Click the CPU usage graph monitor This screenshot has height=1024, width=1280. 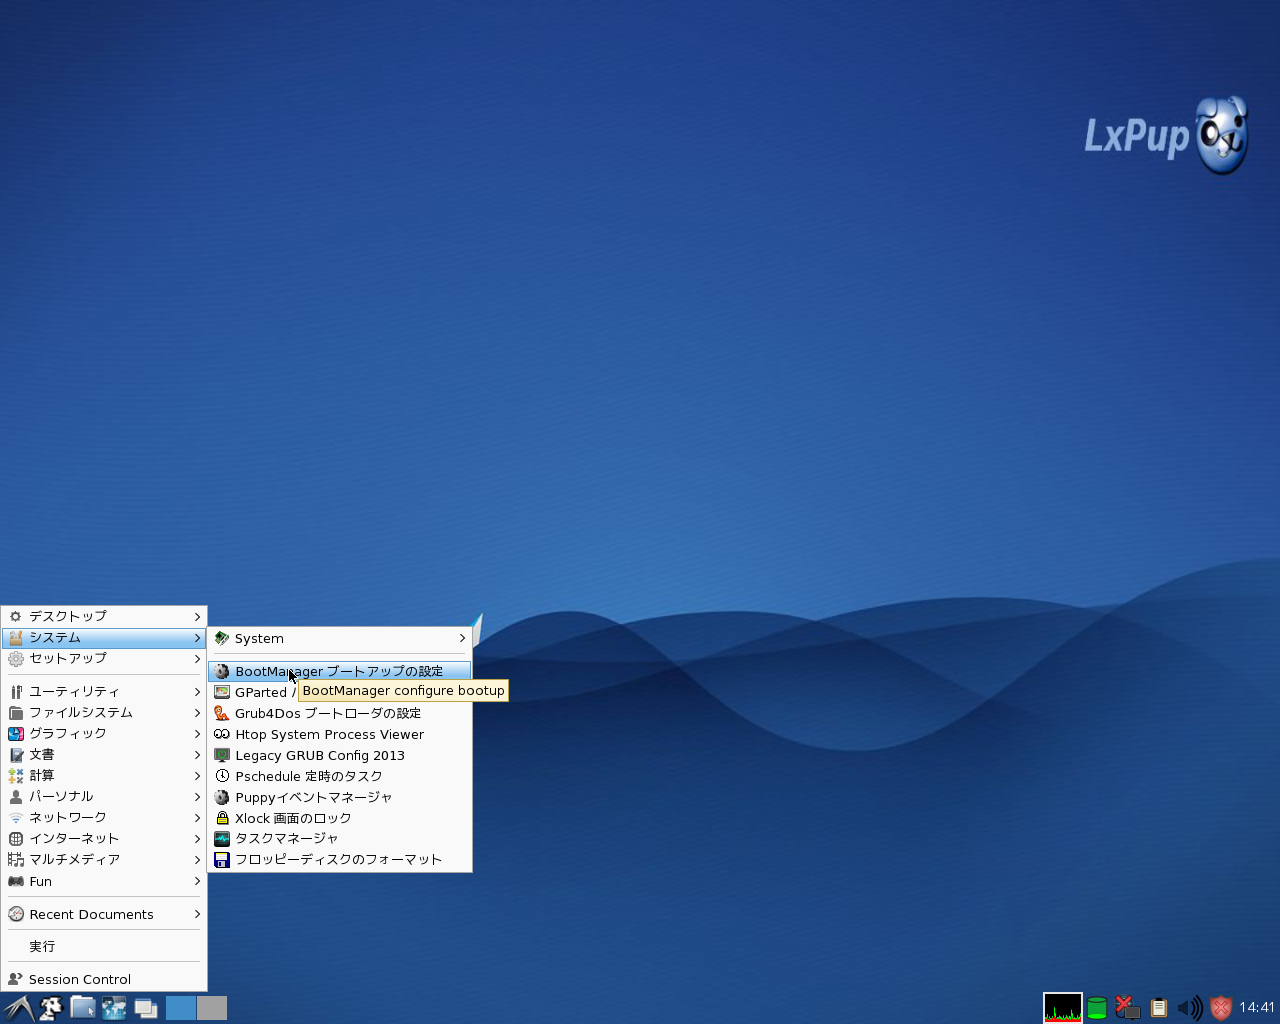click(1062, 1007)
